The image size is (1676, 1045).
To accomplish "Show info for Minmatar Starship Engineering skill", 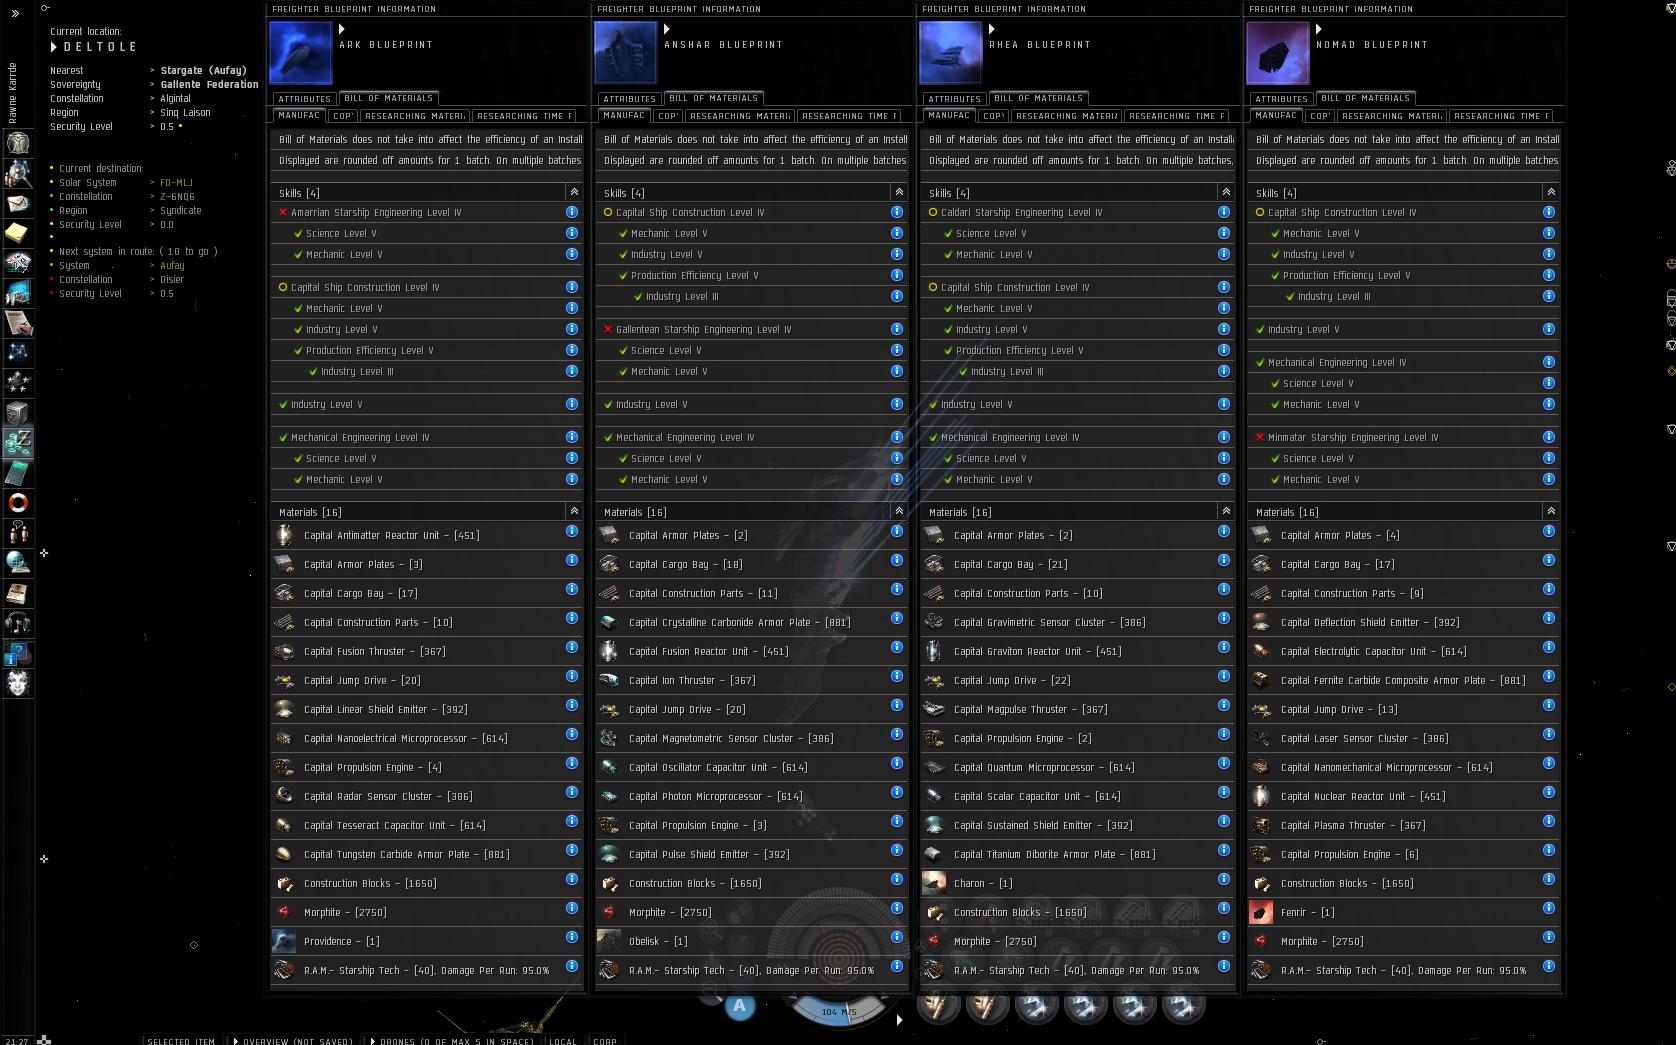I will tap(1549, 437).
